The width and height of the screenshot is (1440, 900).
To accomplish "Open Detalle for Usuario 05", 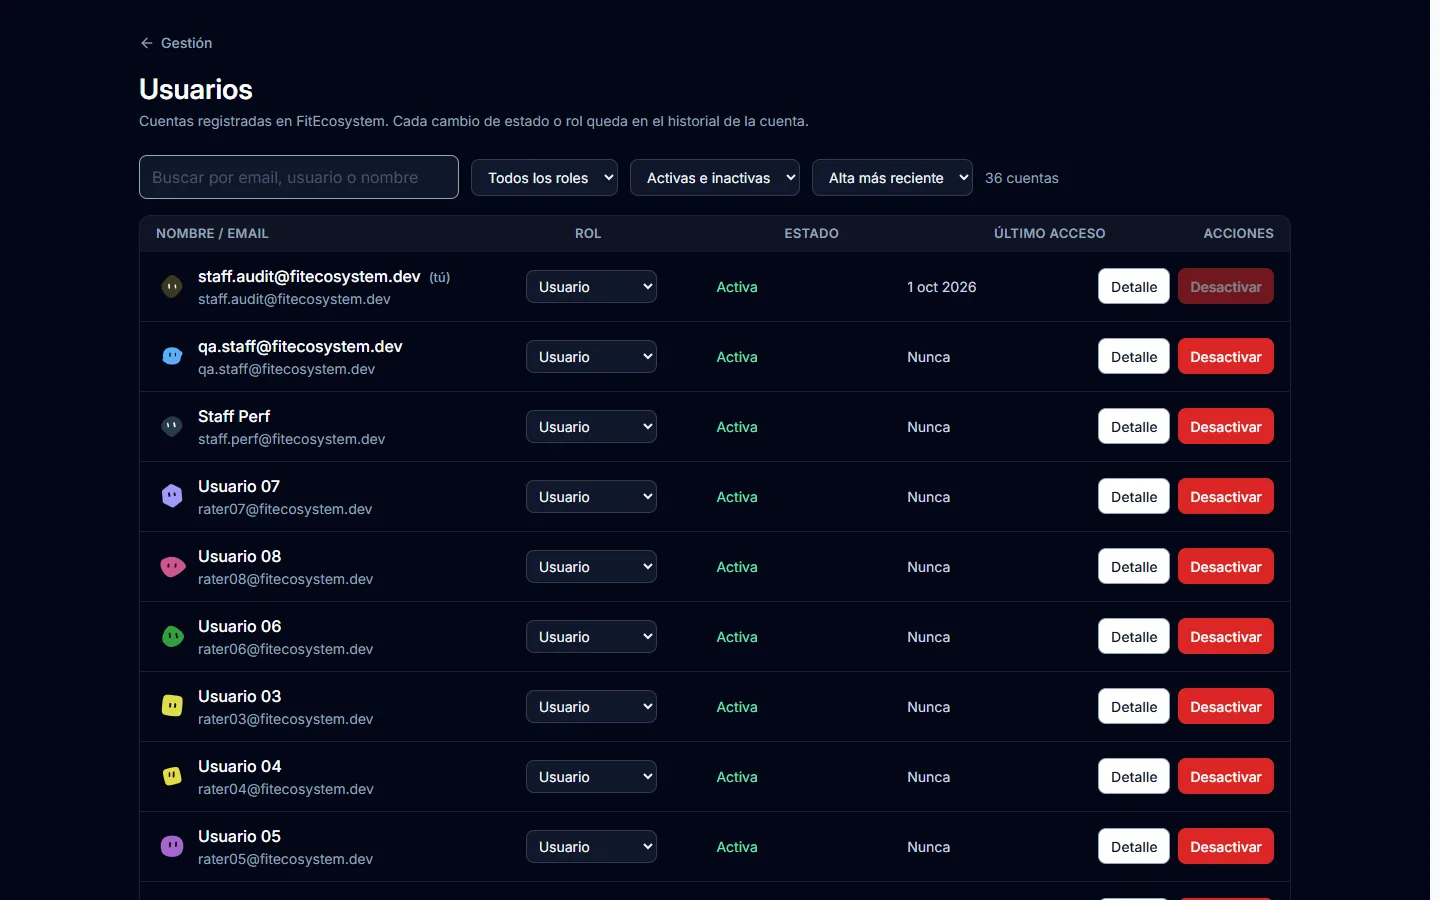I will (1134, 847).
